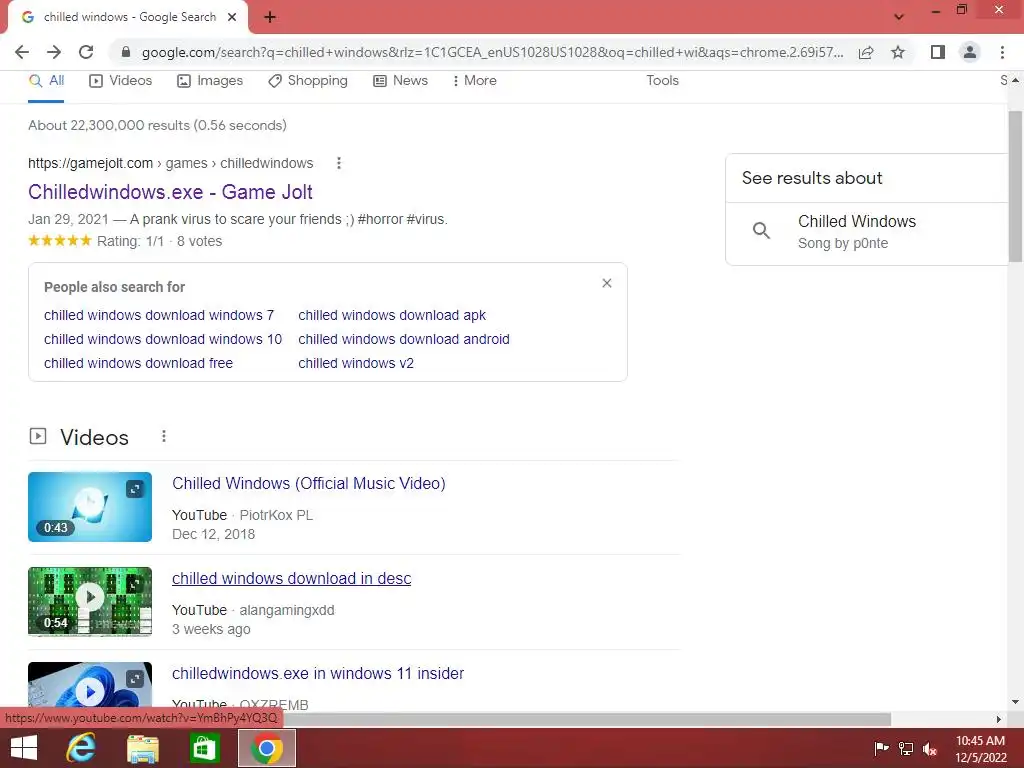Open the Windows Start button
The image size is (1024, 768).
click(24, 748)
